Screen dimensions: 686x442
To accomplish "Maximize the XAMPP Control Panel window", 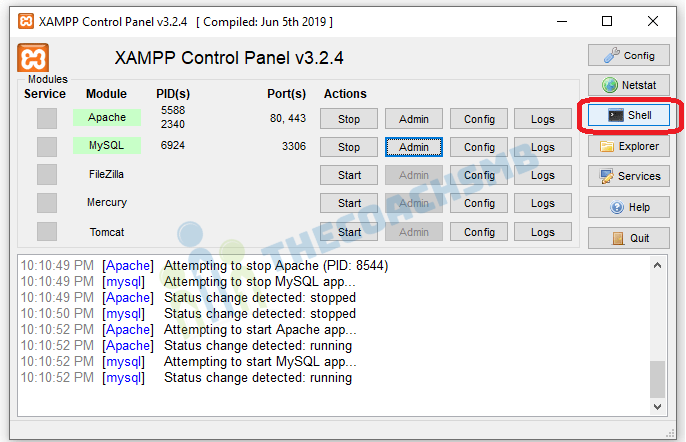I will click(607, 21).
